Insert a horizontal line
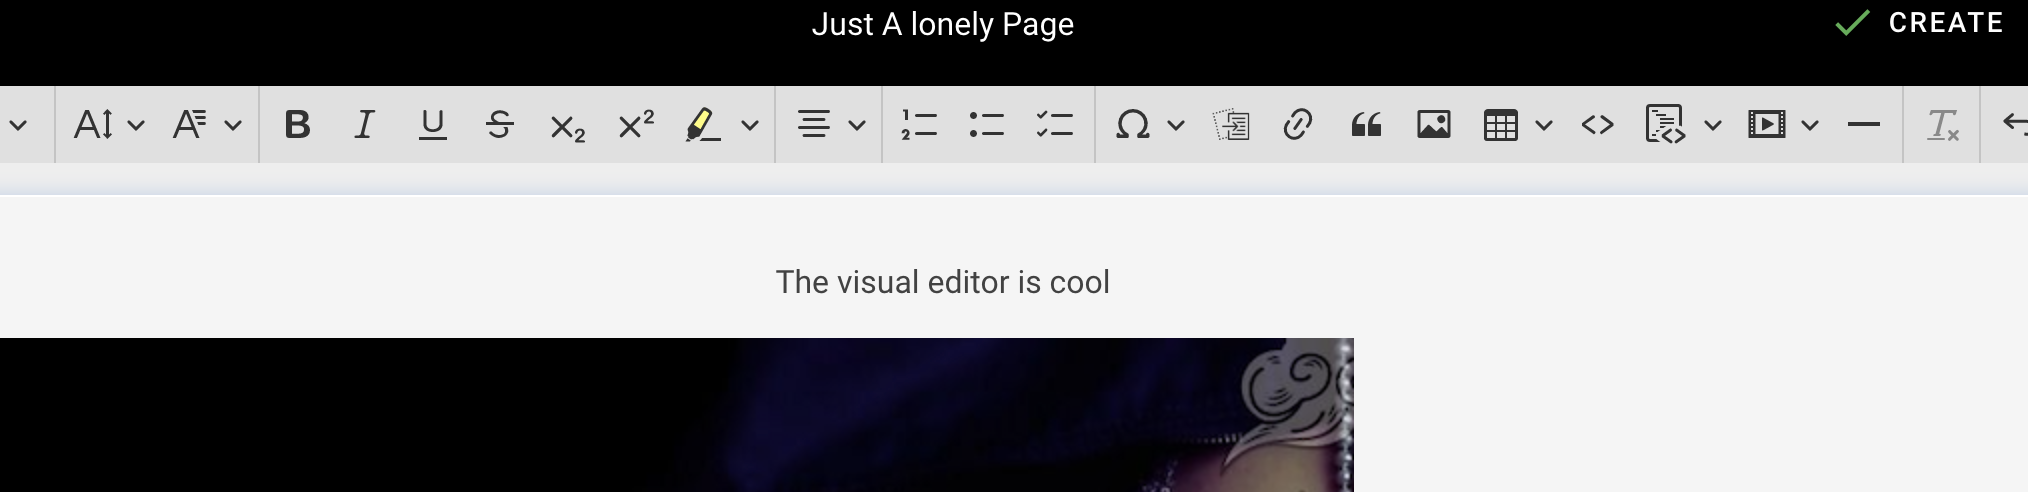The height and width of the screenshot is (492, 2028). pyautogui.click(x=1864, y=125)
